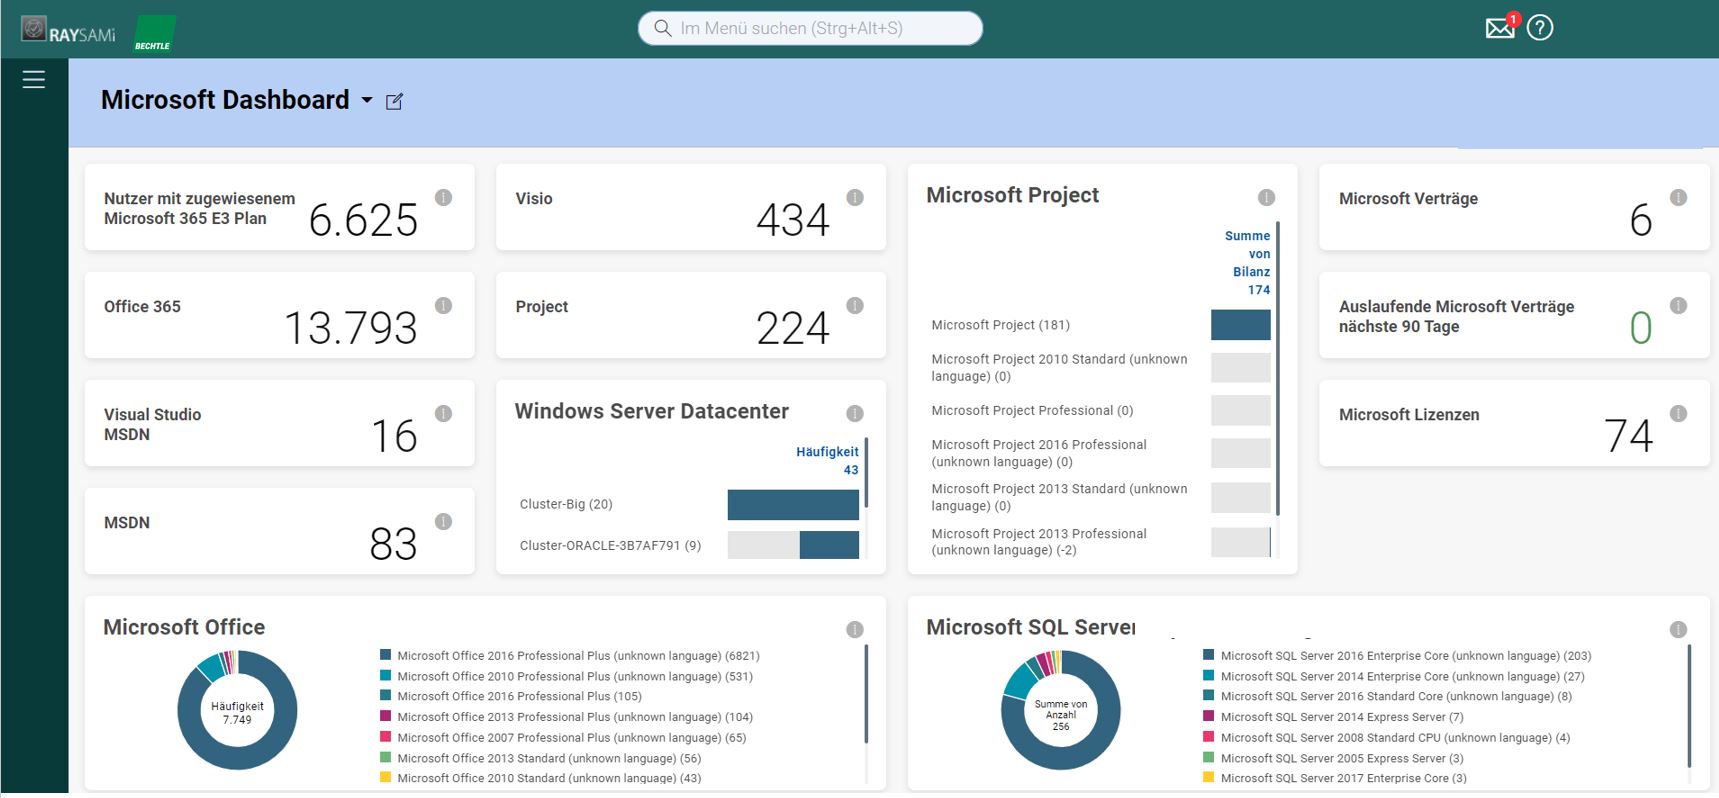Toggle the SQL Server 2016 Enterprise Core legend entry
Image resolution: width=1719 pixels, height=798 pixels.
point(1404,656)
